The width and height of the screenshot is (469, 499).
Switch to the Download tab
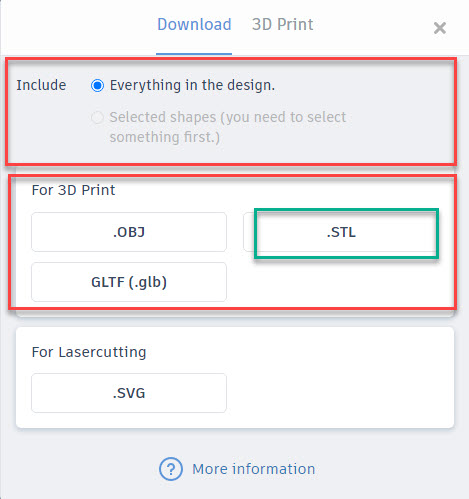pos(194,25)
